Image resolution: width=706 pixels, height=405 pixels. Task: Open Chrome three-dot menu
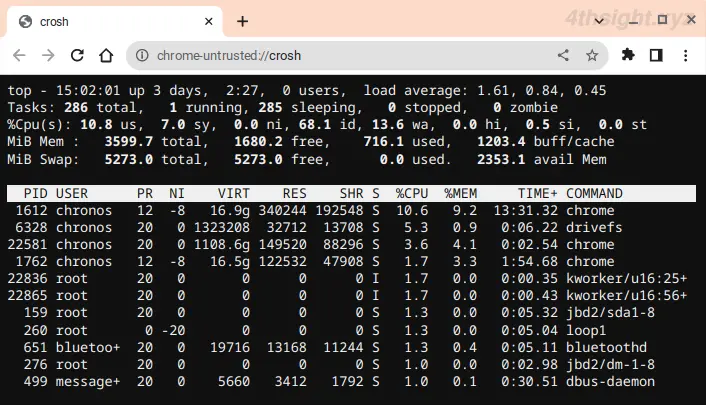point(685,55)
